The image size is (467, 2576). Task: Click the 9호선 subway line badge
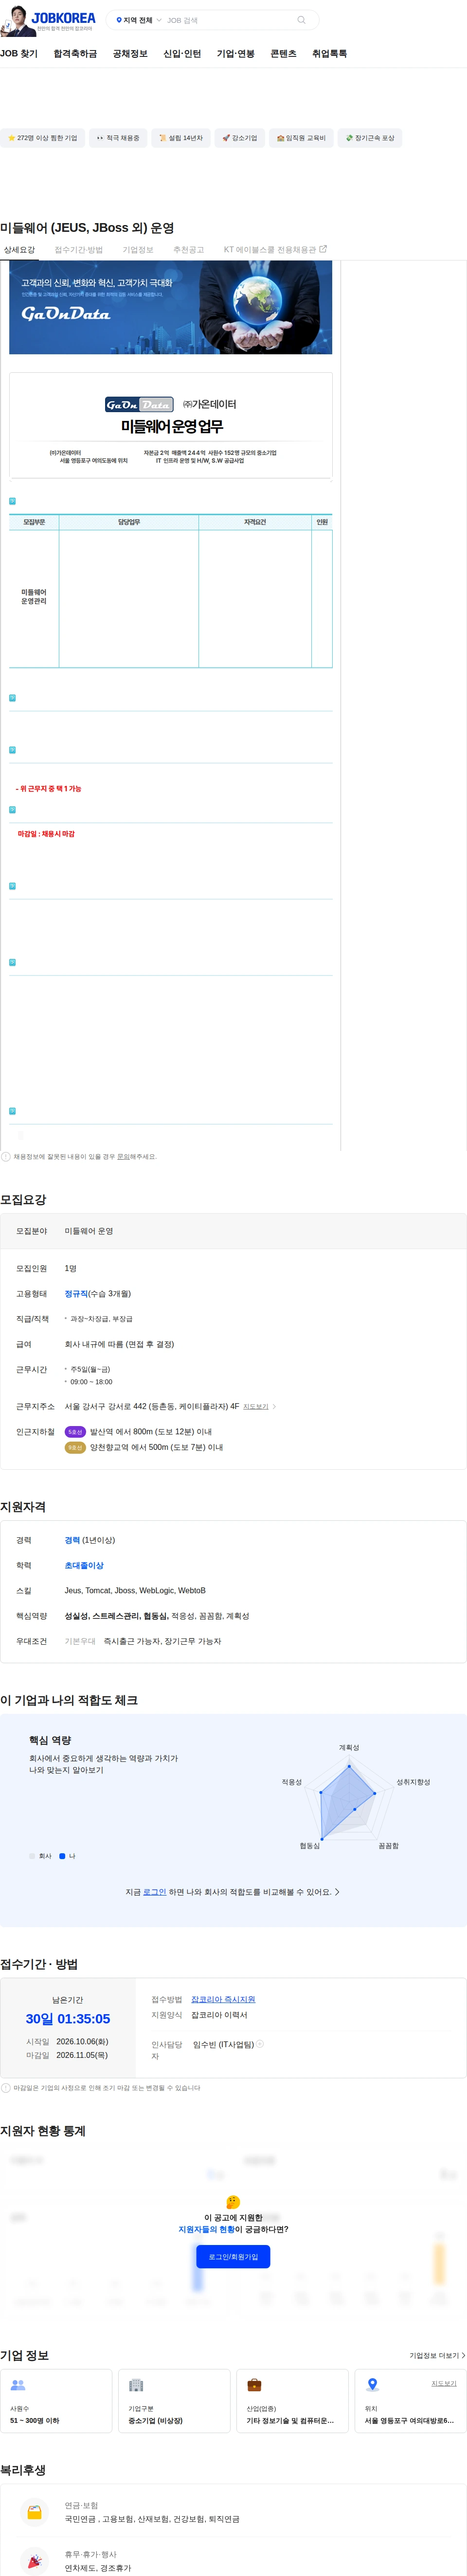tap(75, 1447)
